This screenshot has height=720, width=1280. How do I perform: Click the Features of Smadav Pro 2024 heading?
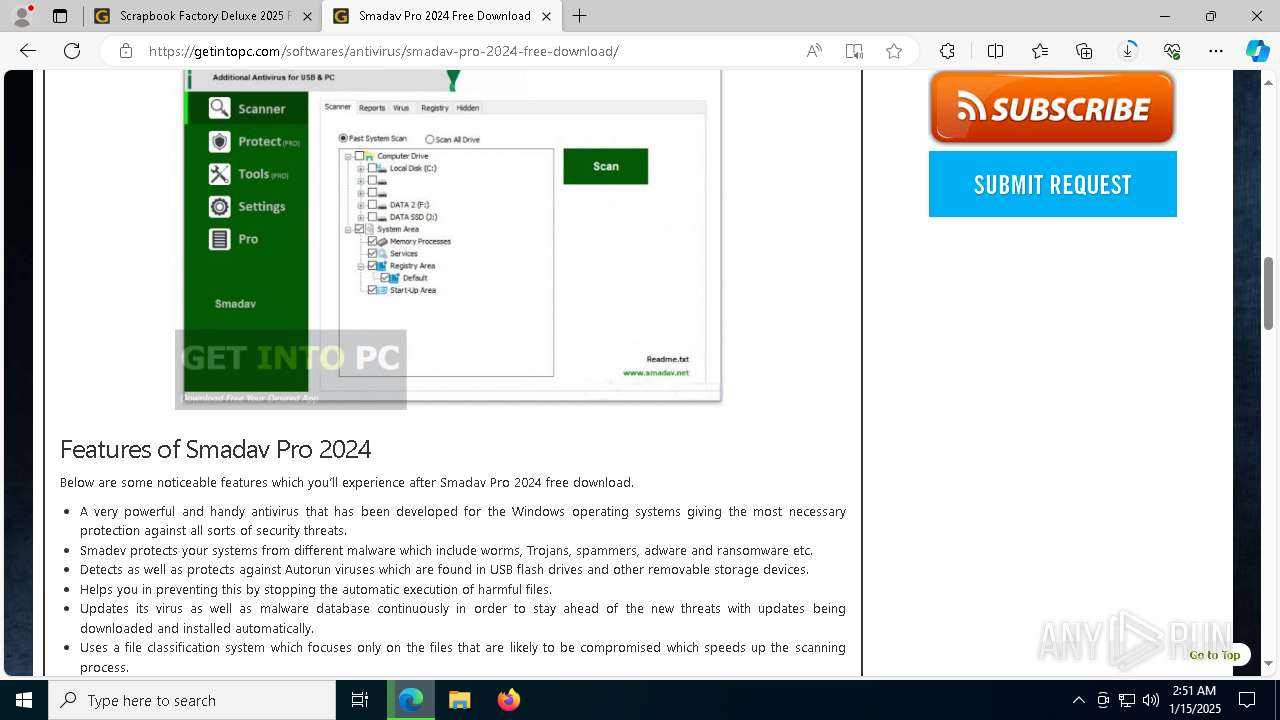click(x=215, y=449)
